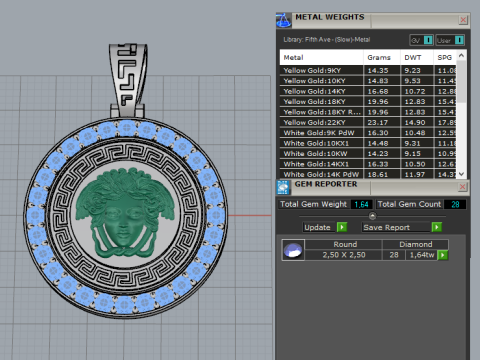Select the White Gold:9K PdW row
The width and height of the screenshot is (480, 360).
368,133
